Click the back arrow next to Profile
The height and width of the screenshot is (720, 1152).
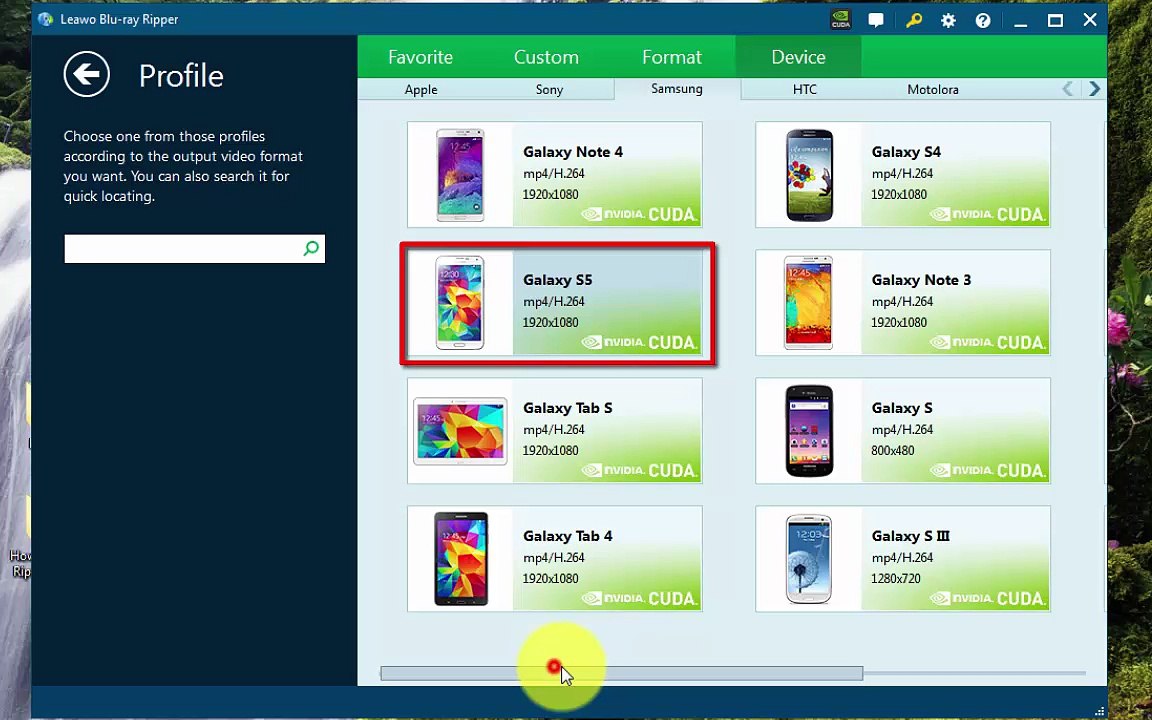coord(87,74)
